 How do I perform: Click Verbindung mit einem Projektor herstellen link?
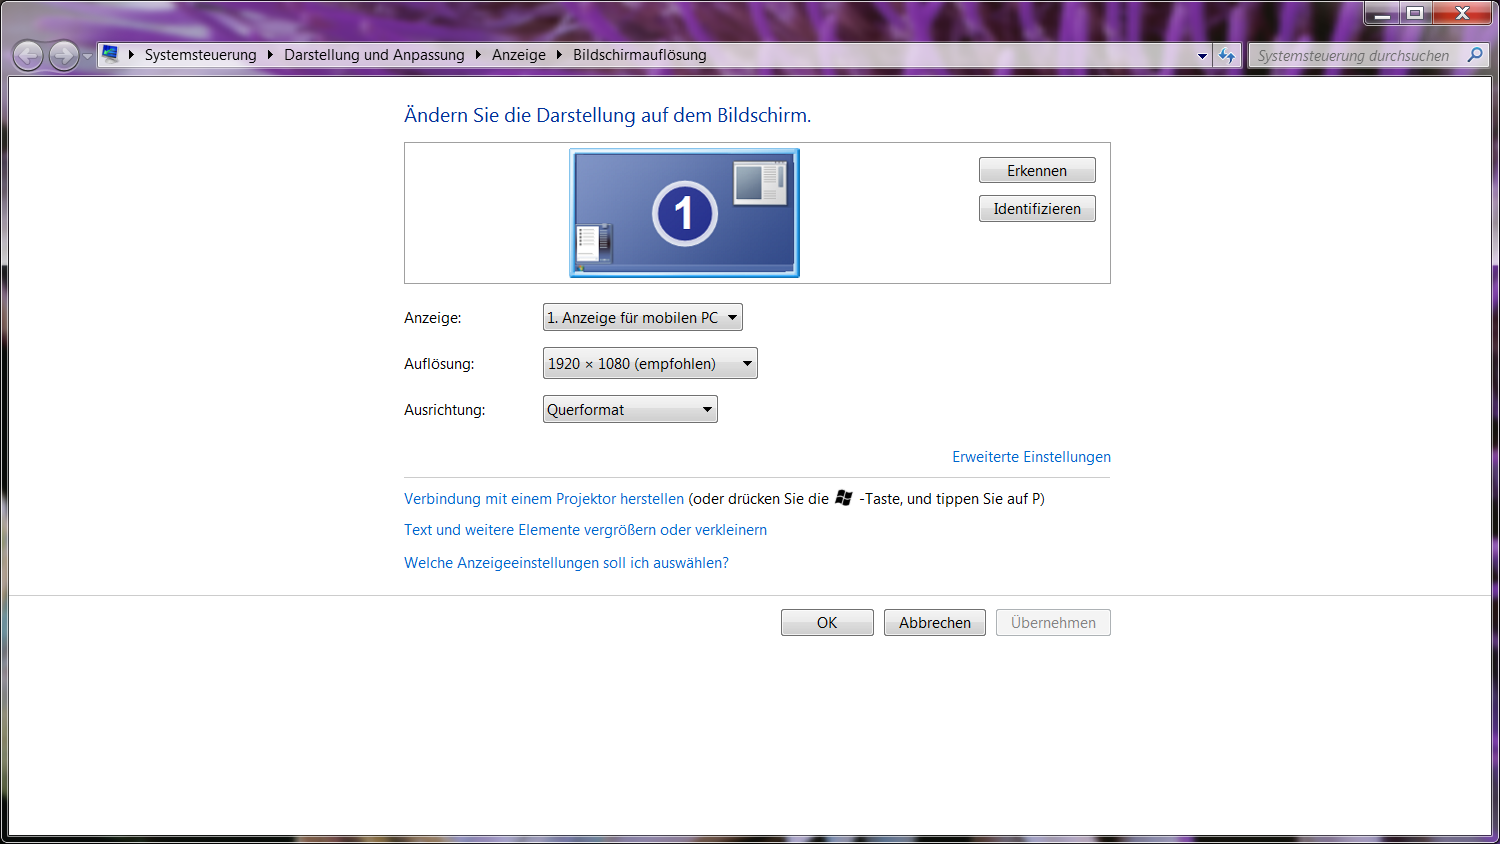pyautogui.click(x=544, y=499)
